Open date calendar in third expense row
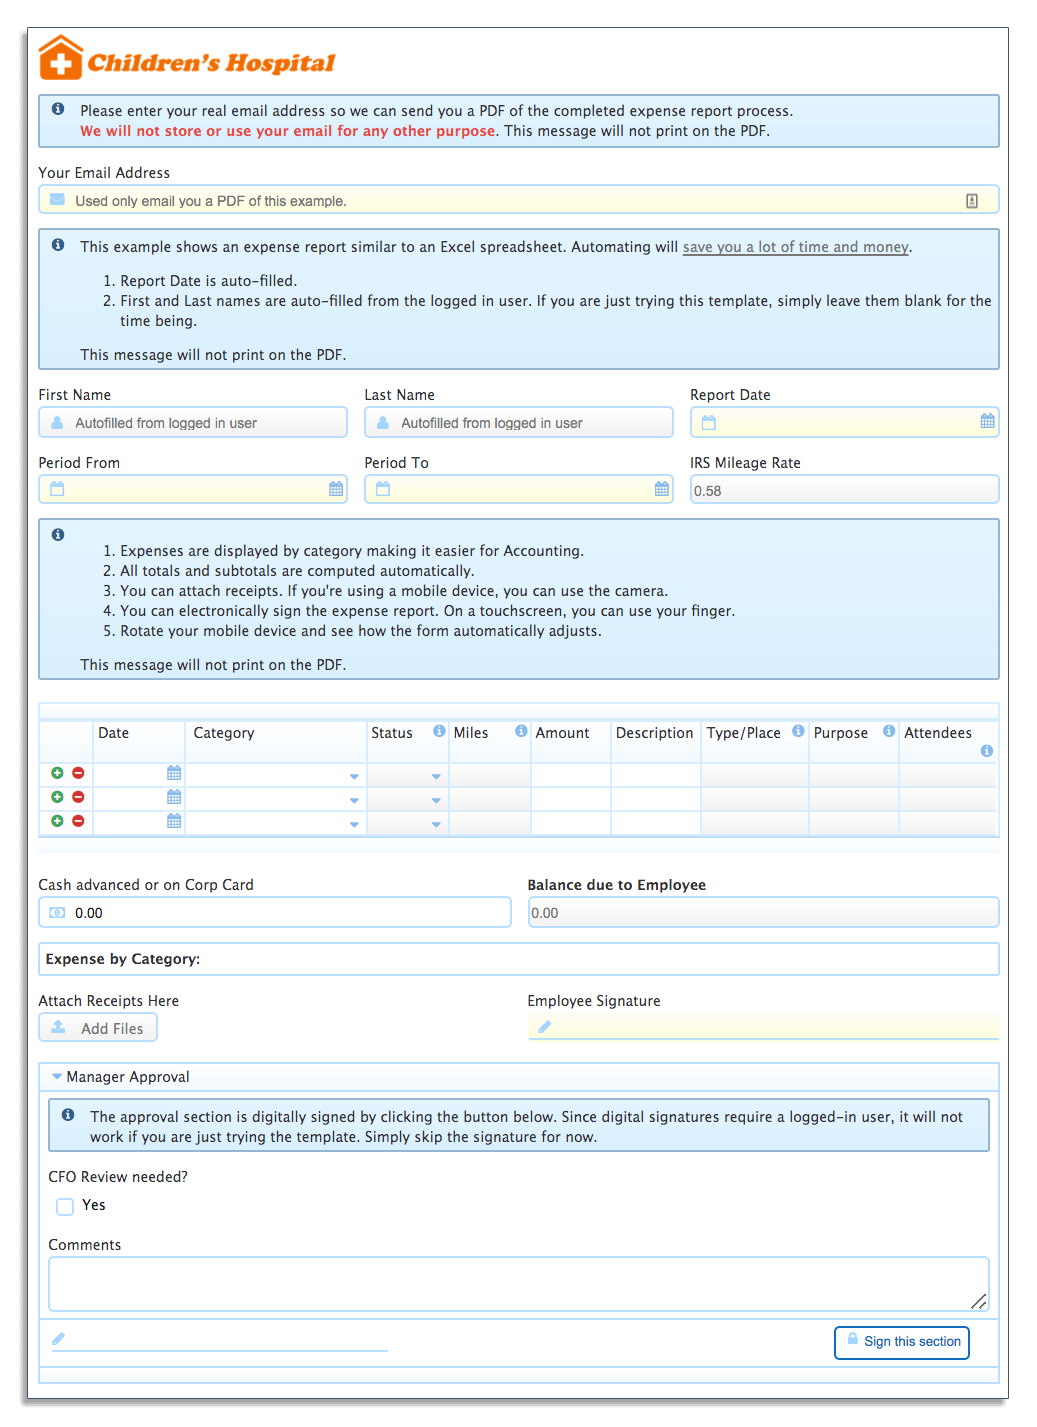The image size is (1037, 1427). [x=174, y=821]
